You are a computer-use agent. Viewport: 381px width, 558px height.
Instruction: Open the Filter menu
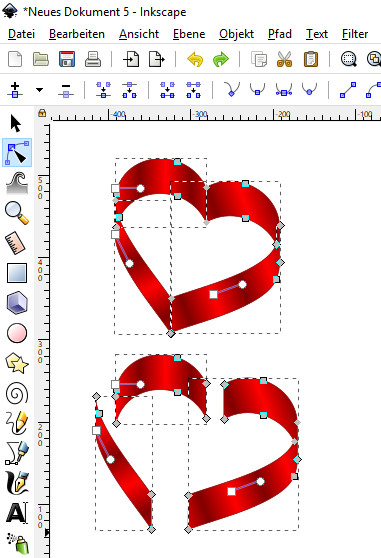pyautogui.click(x=355, y=34)
